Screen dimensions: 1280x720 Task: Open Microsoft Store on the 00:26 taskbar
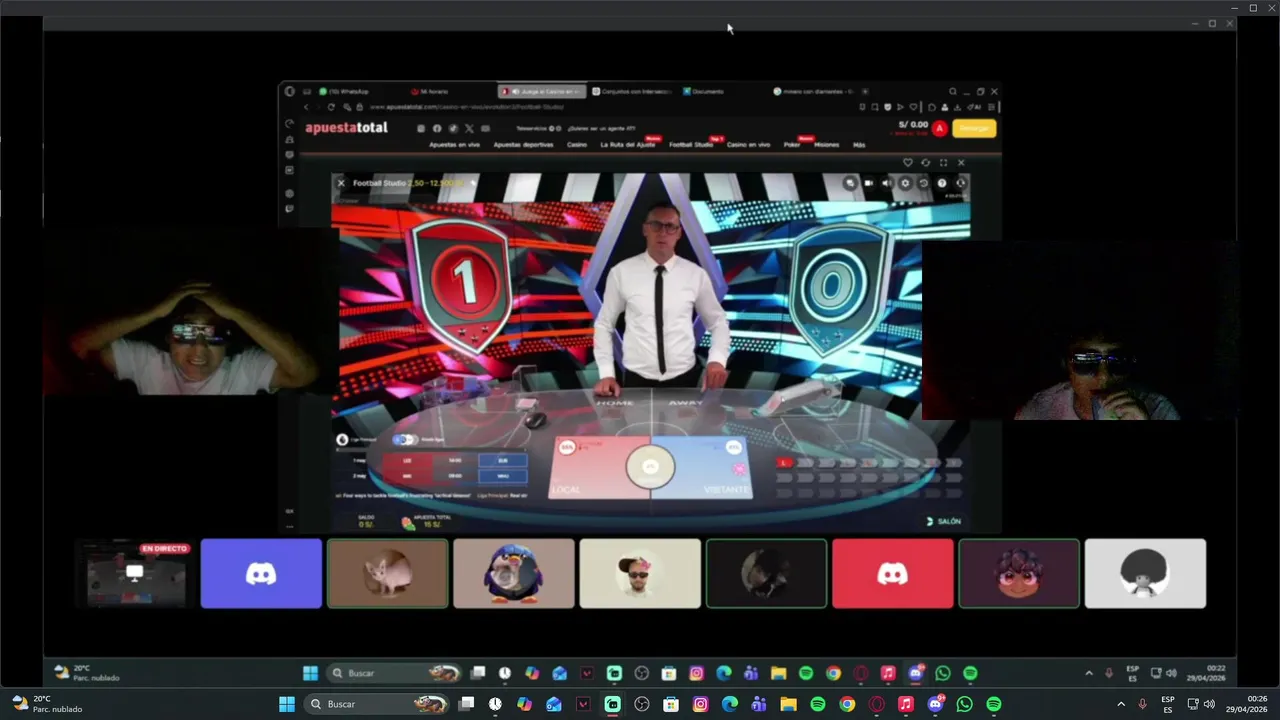pos(671,704)
